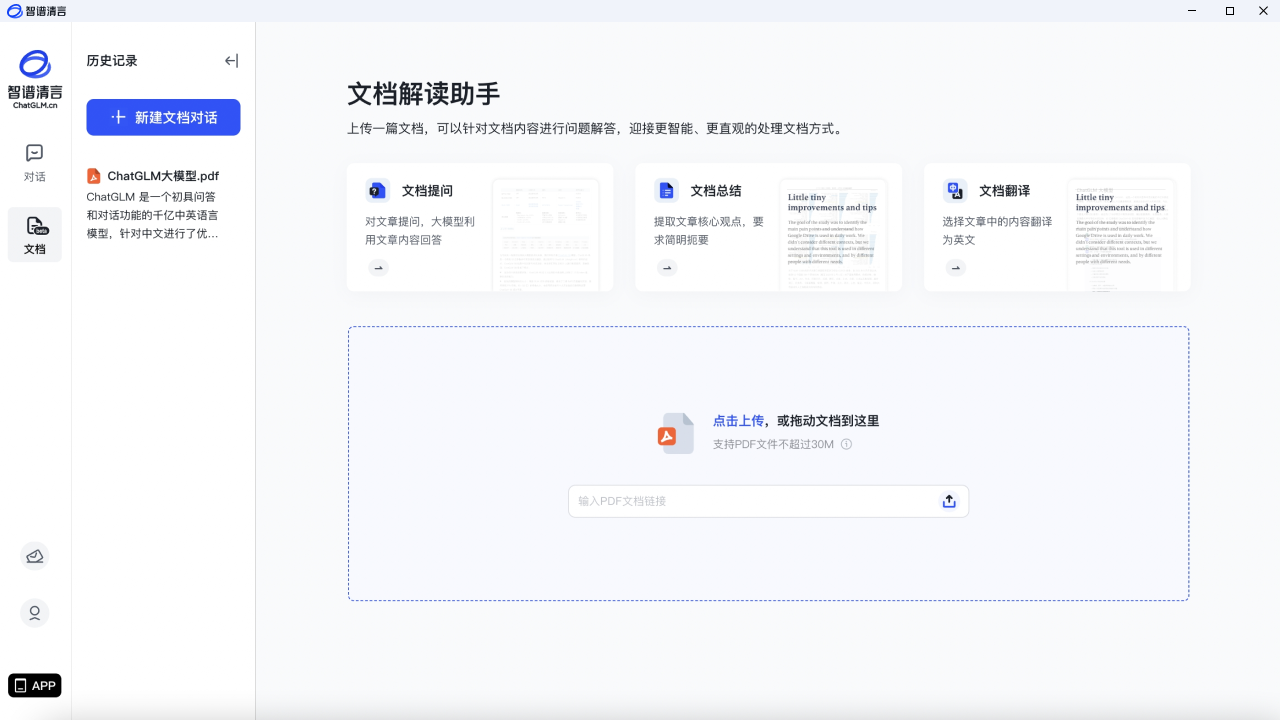This screenshot has height=720, width=1280.
Task: Open the APP download button
Action: (x=35, y=685)
